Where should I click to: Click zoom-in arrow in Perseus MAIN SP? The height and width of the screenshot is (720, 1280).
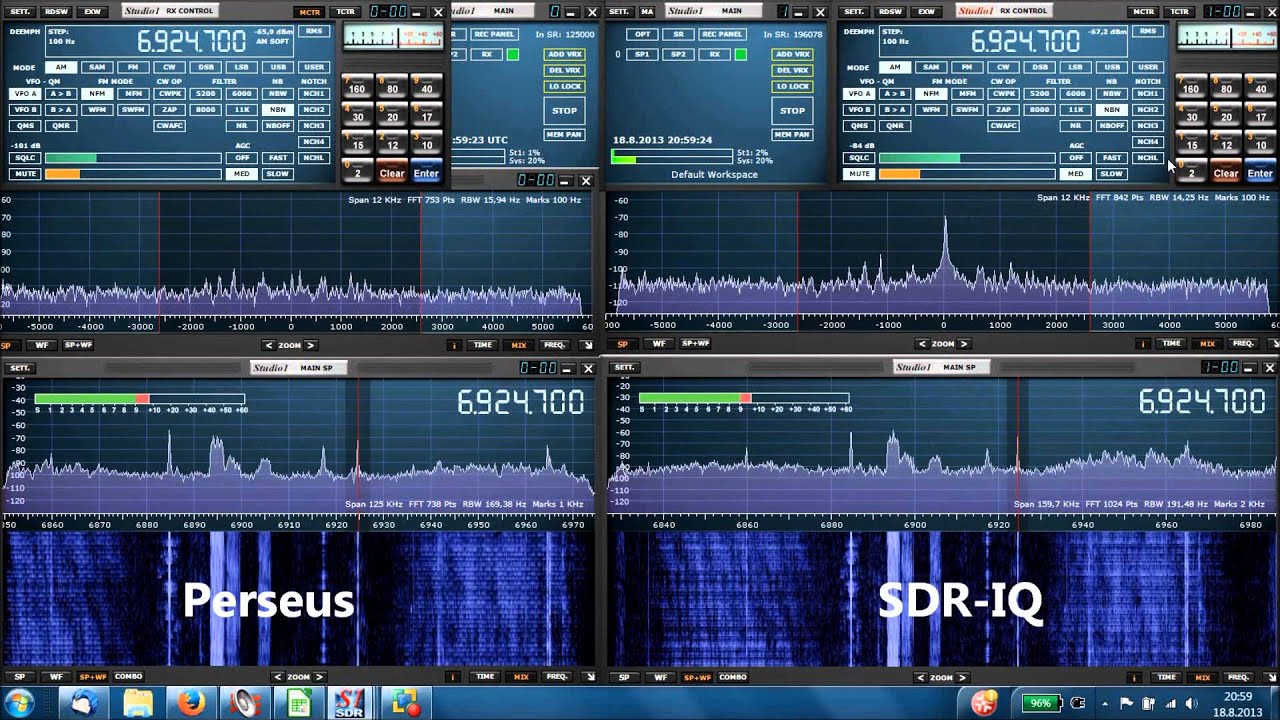coord(319,677)
